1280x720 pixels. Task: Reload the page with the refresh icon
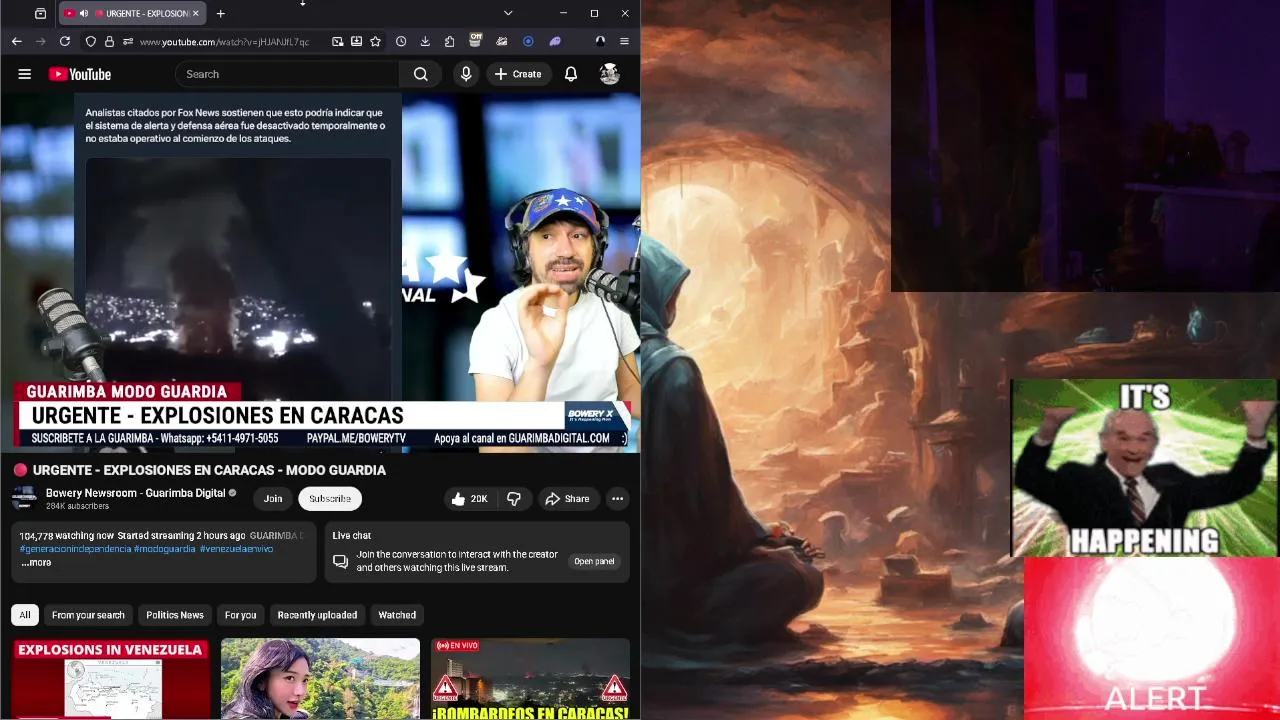(x=65, y=41)
